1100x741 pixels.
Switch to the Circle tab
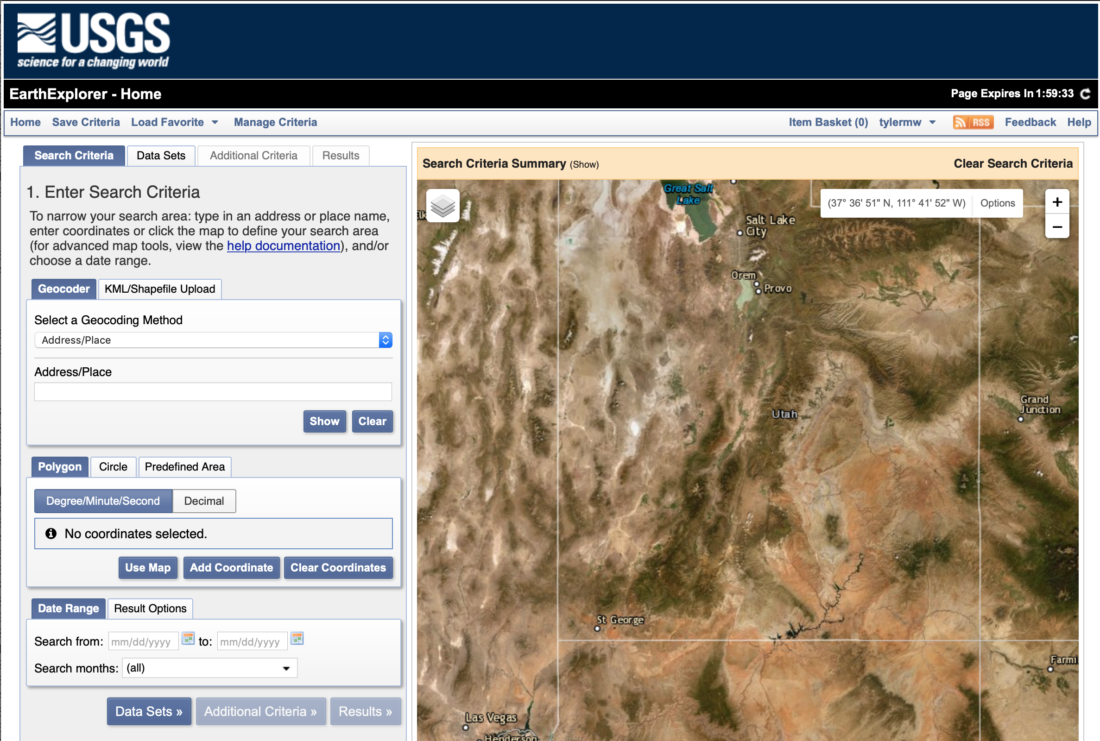pos(113,467)
